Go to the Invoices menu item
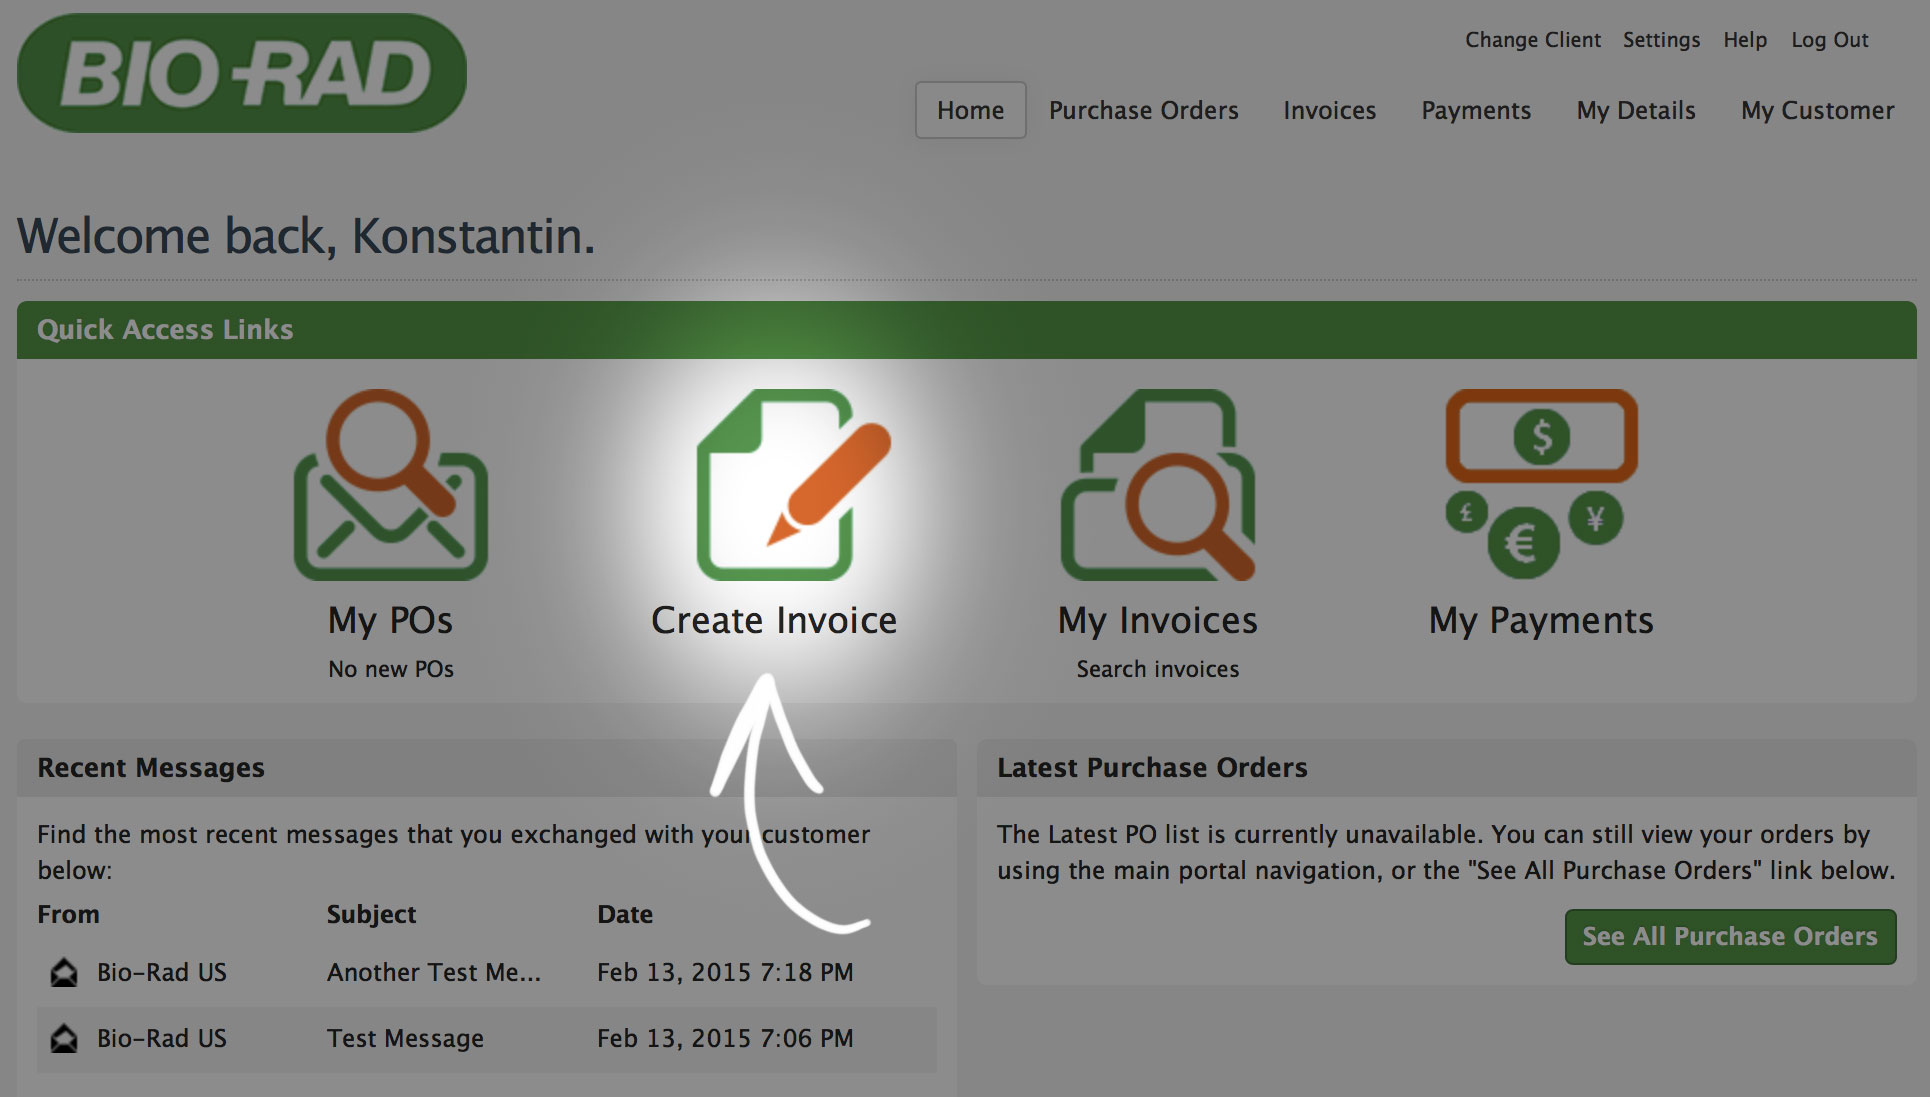This screenshot has height=1097, width=1930. pyautogui.click(x=1329, y=110)
